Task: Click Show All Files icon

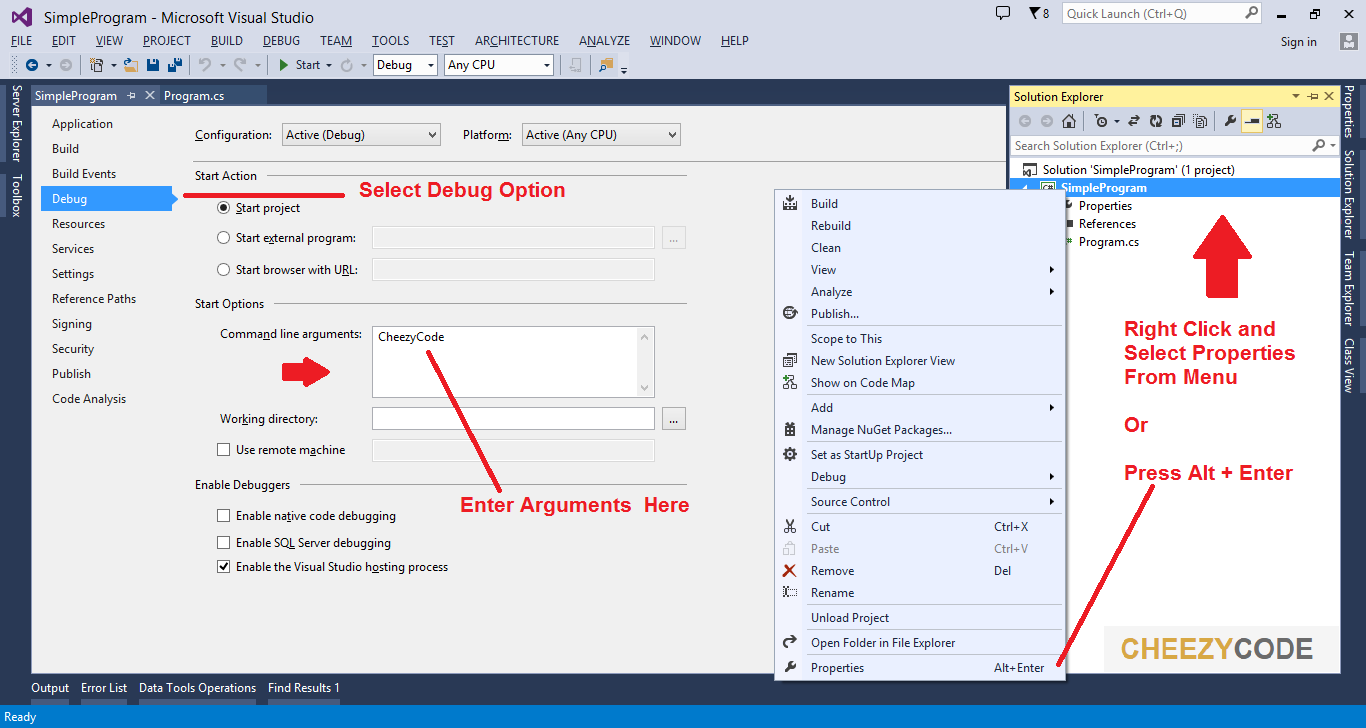Action: coord(1200,121)
